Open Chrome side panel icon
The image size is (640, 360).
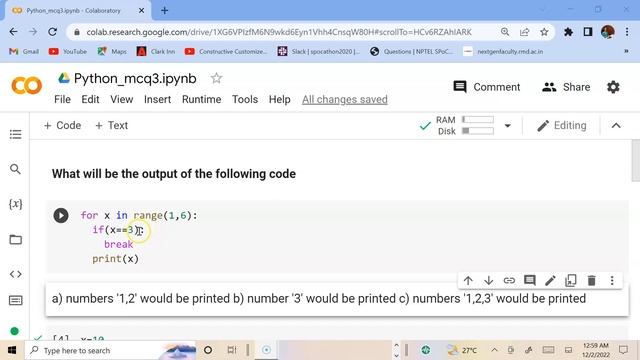click(x=588, y=32)
